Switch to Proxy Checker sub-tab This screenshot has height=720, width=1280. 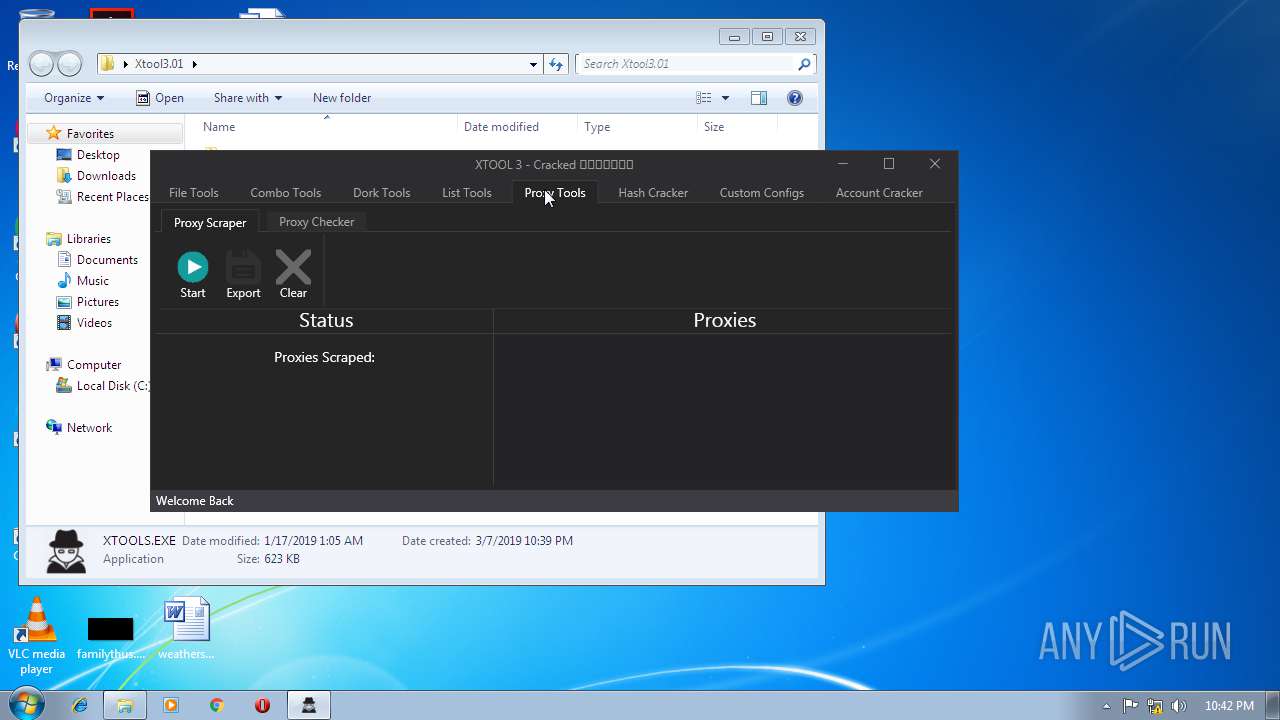316,222
